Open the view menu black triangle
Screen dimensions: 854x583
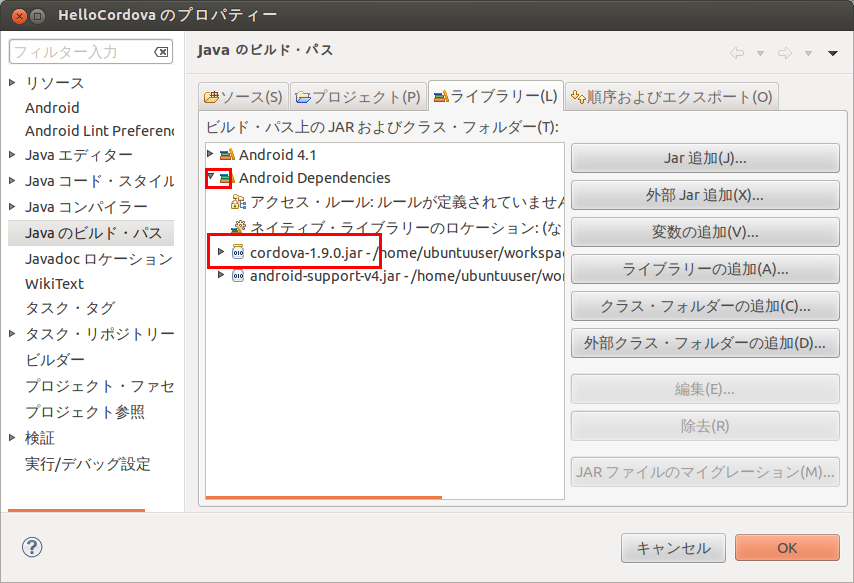coord(832,53)
